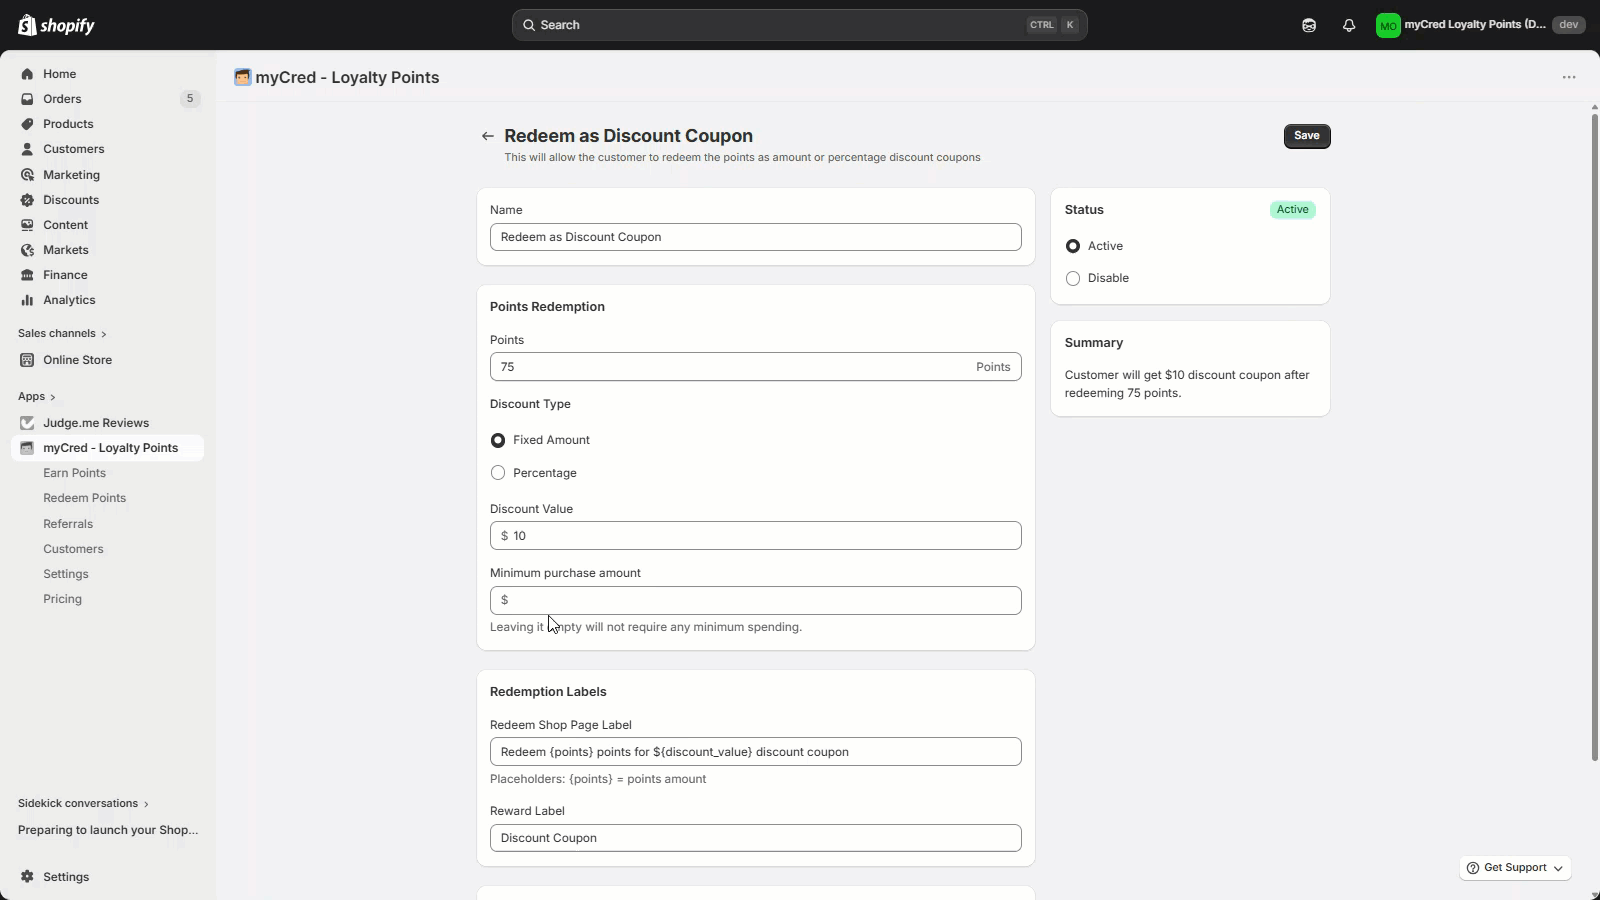This screenshot has width=1600, height=900.
Task: Click the Shopify logo
Action: pos(56,25)
